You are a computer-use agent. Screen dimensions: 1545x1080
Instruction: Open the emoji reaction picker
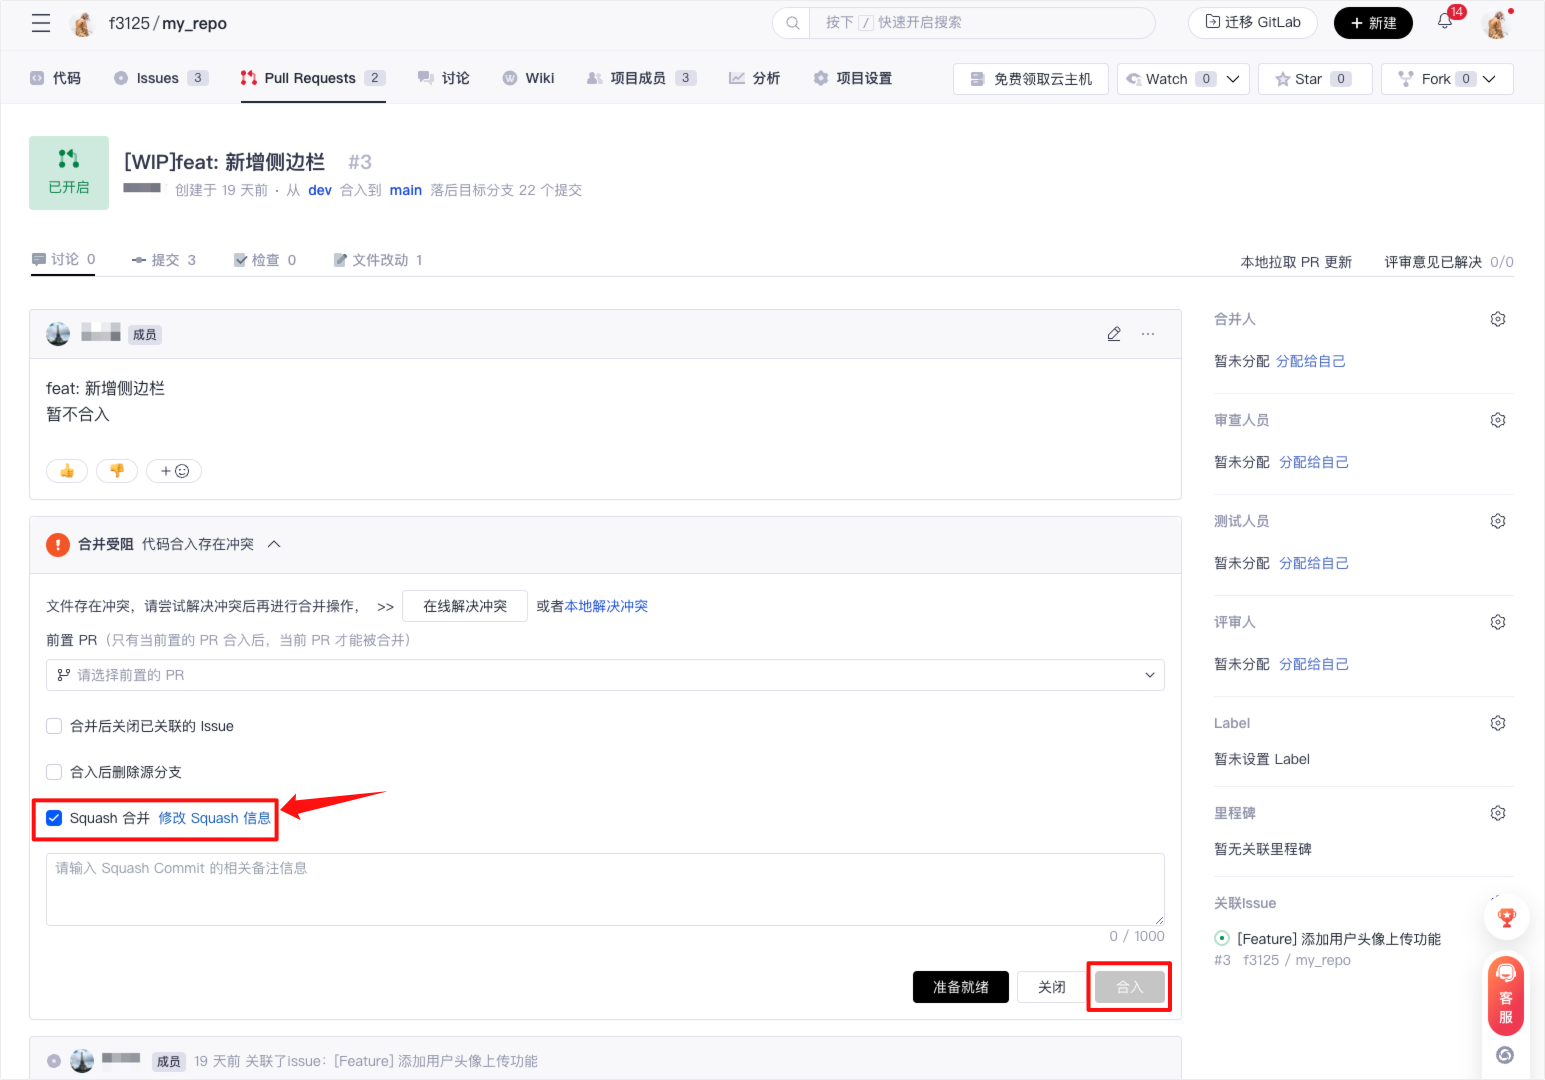(173, 470)
